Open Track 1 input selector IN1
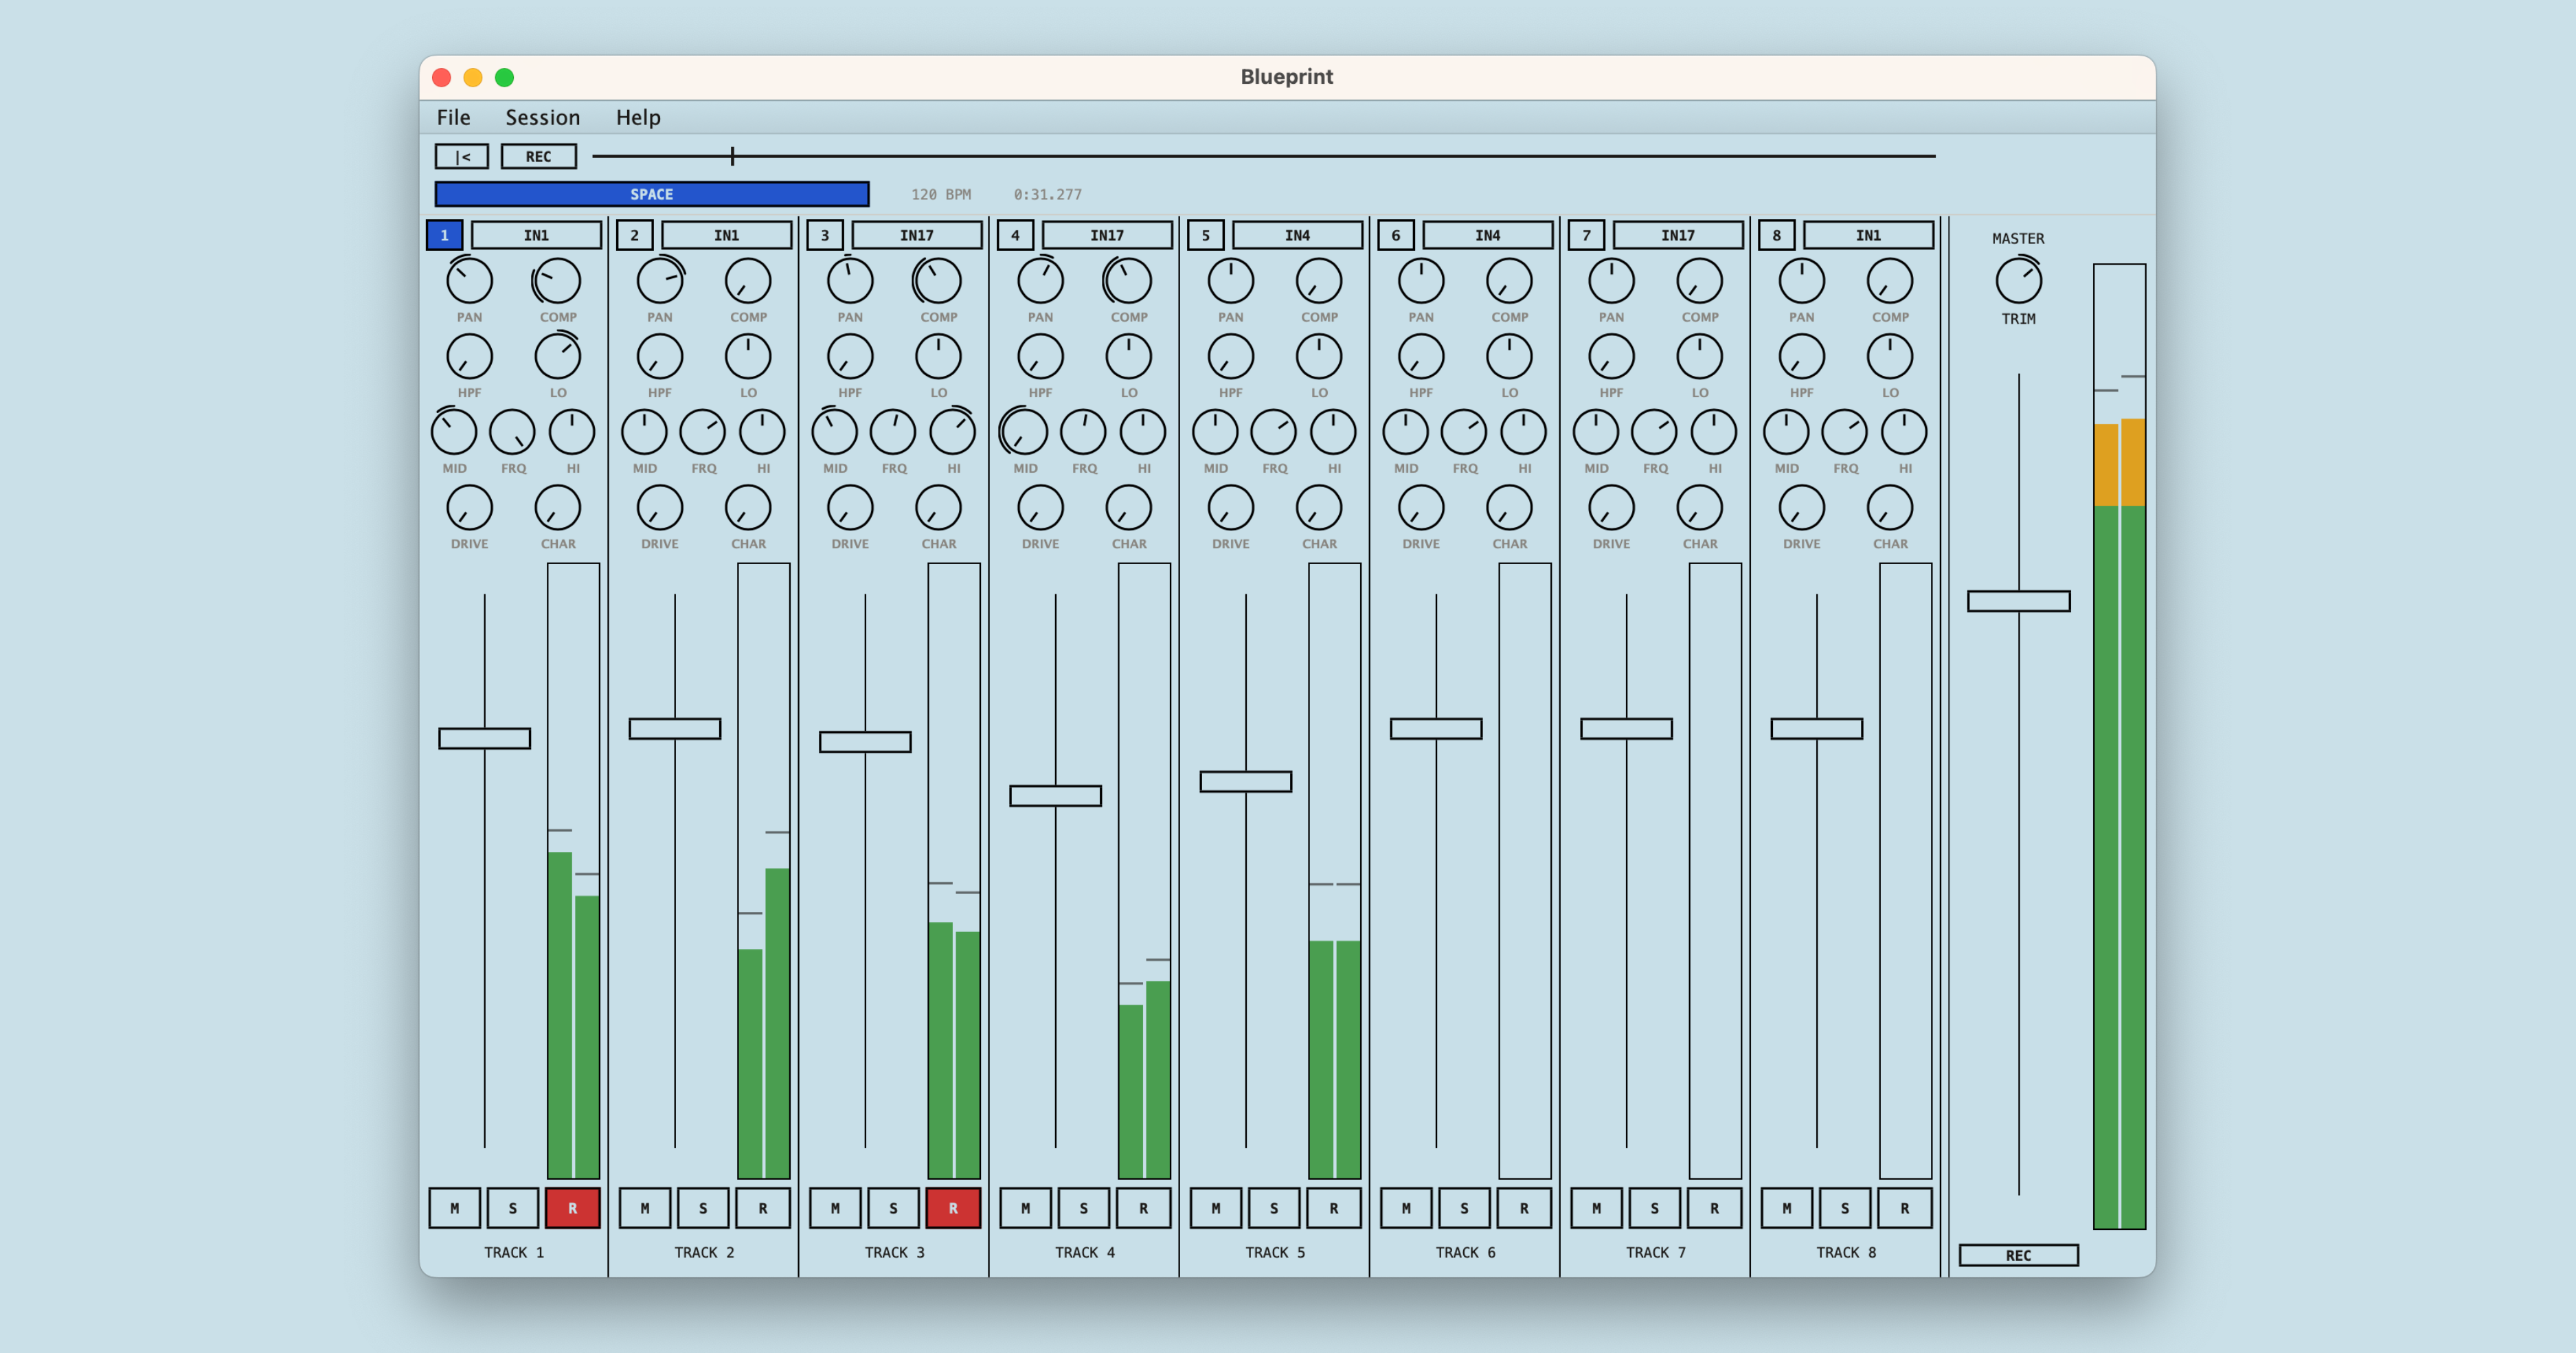 point(536,235)
